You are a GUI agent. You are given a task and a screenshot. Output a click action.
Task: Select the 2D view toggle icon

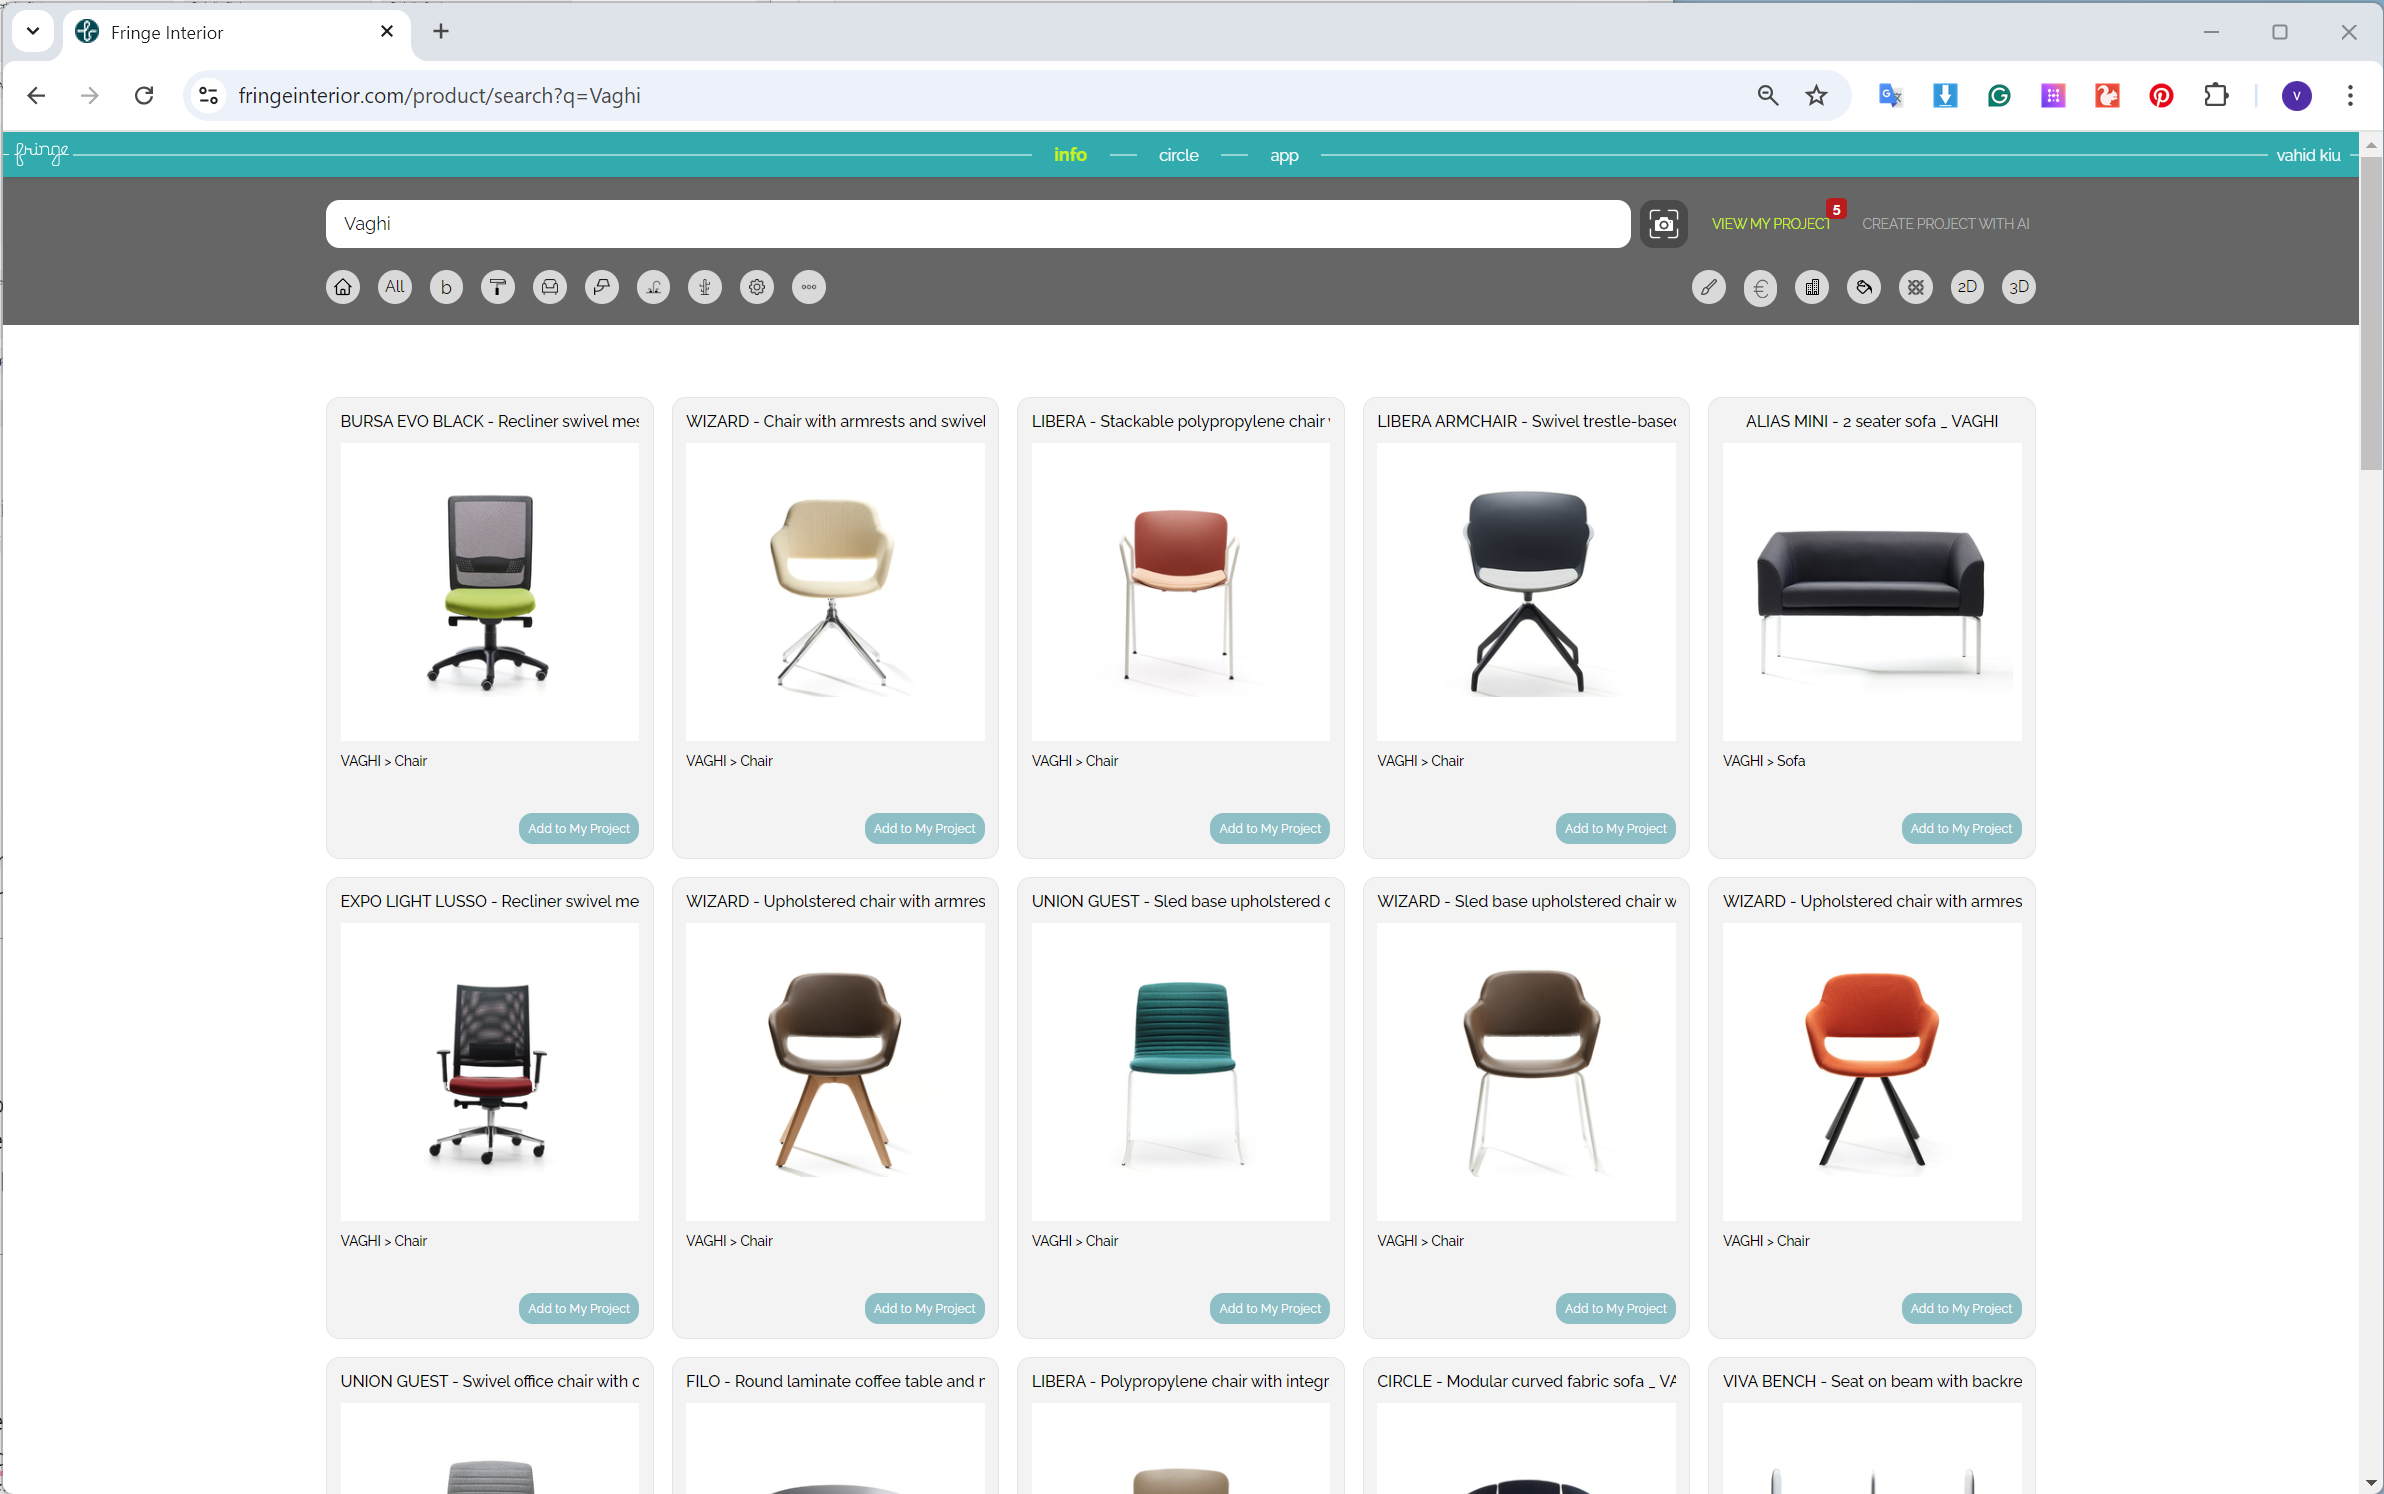coord(1967,287)
